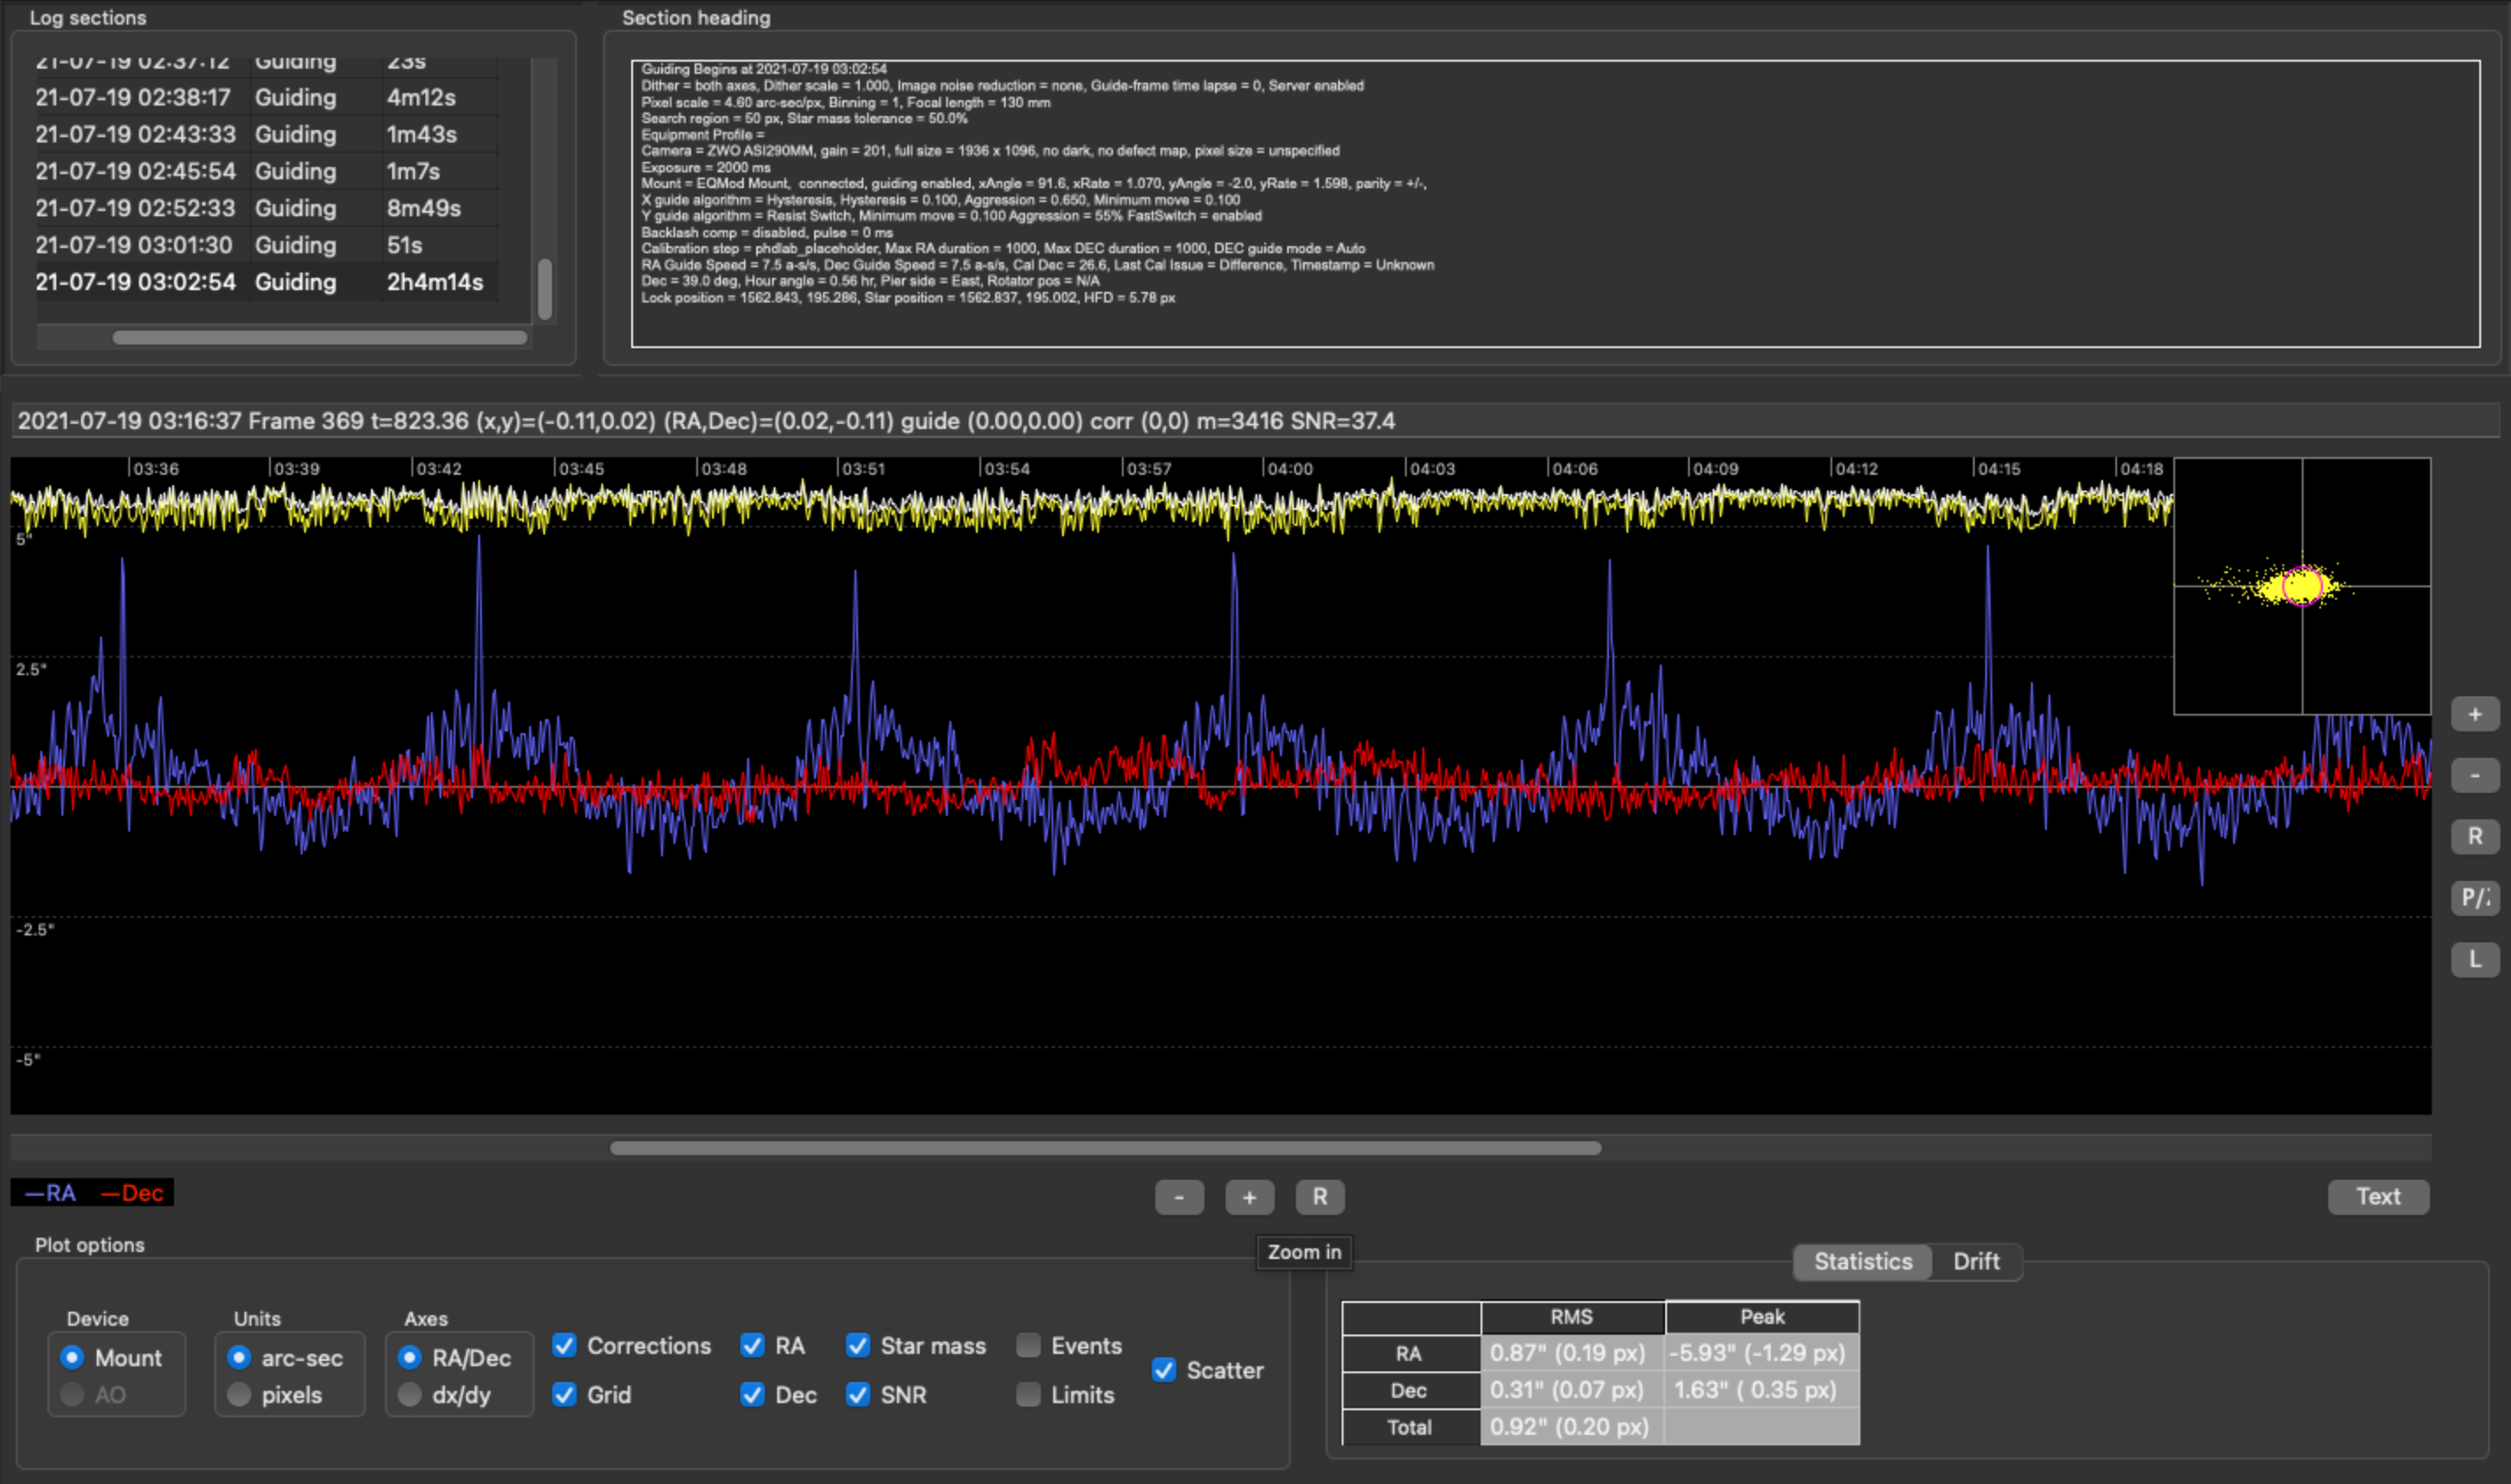Select the Statistics tab

tap(1862, 1261)
